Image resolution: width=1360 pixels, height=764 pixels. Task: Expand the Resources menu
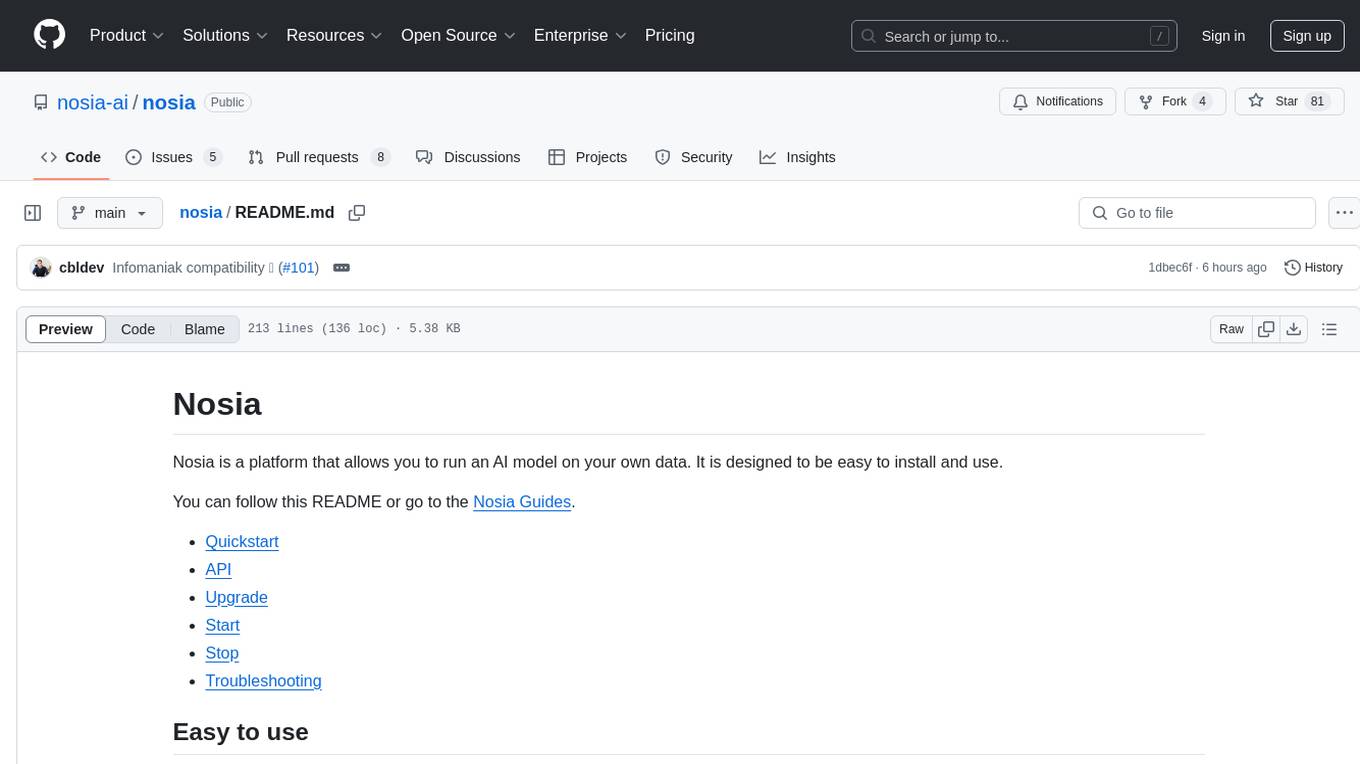click(334, 35)
